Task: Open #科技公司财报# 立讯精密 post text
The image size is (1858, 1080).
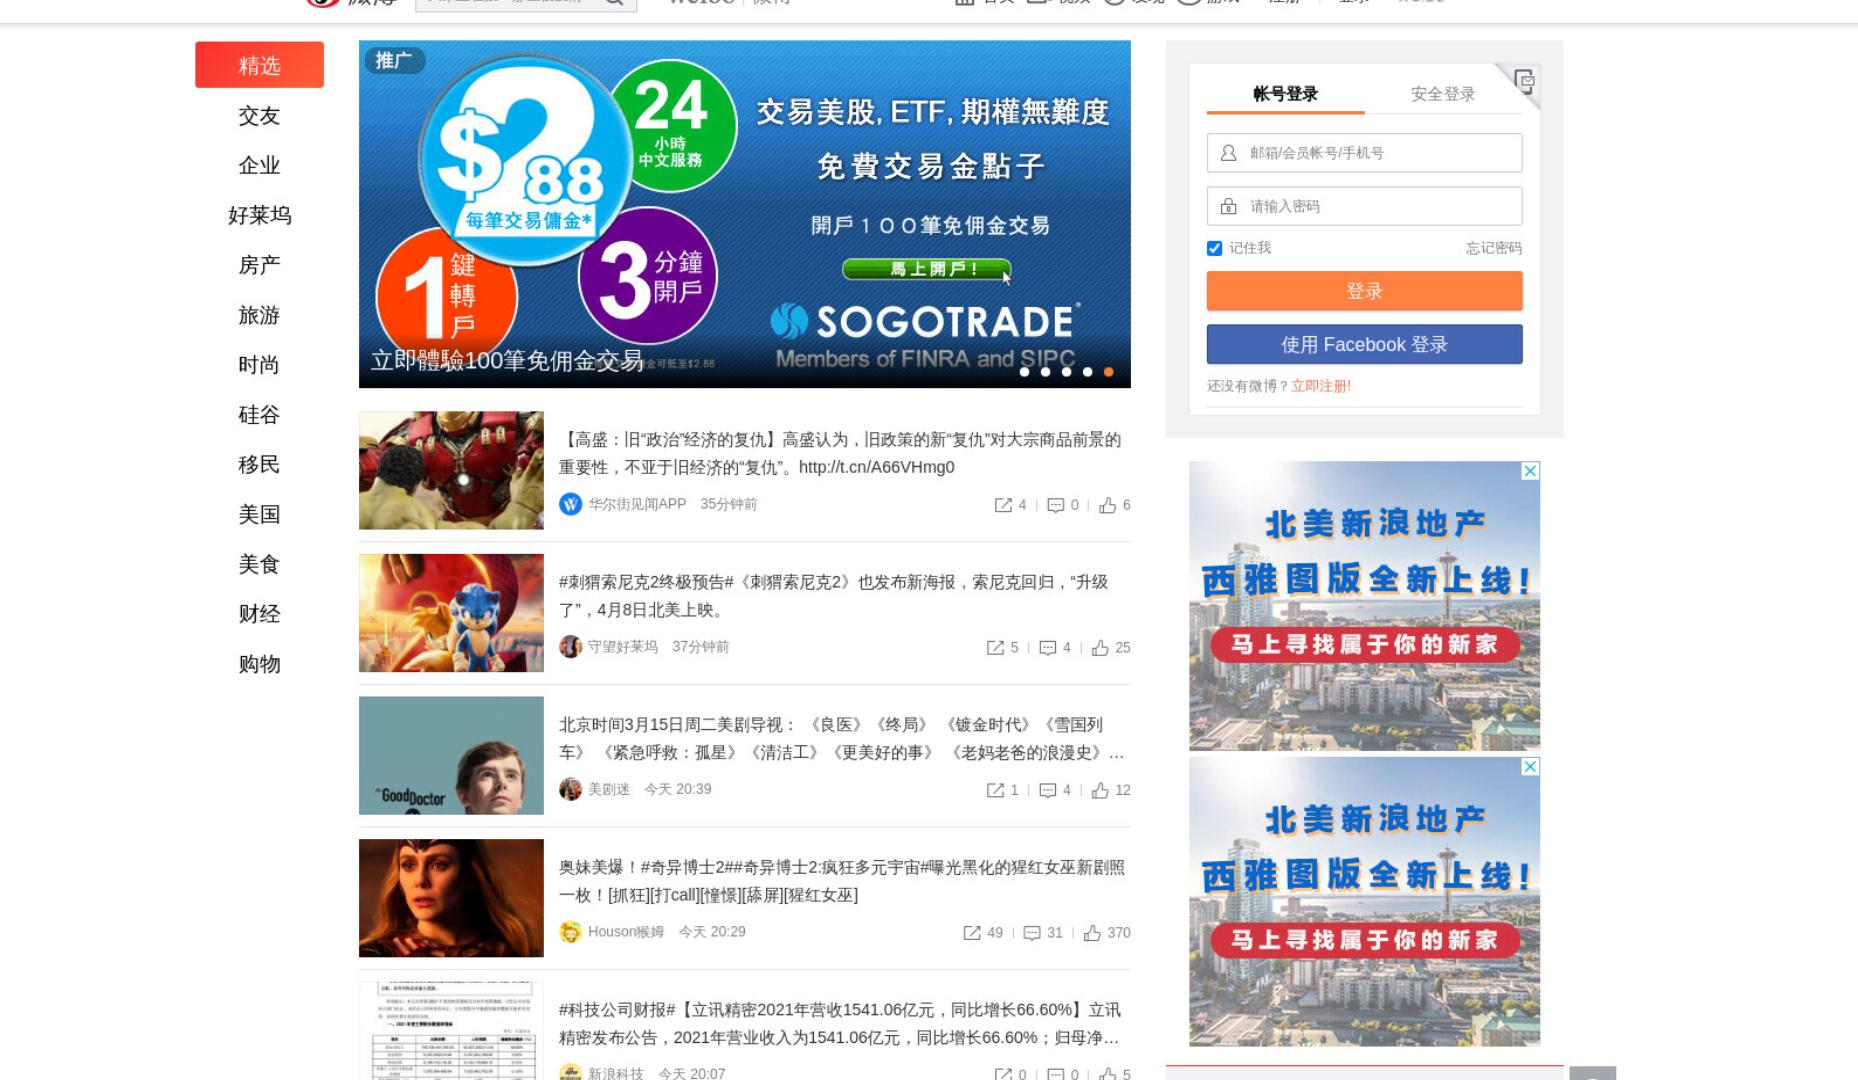Action: (x=840, y=1024)
